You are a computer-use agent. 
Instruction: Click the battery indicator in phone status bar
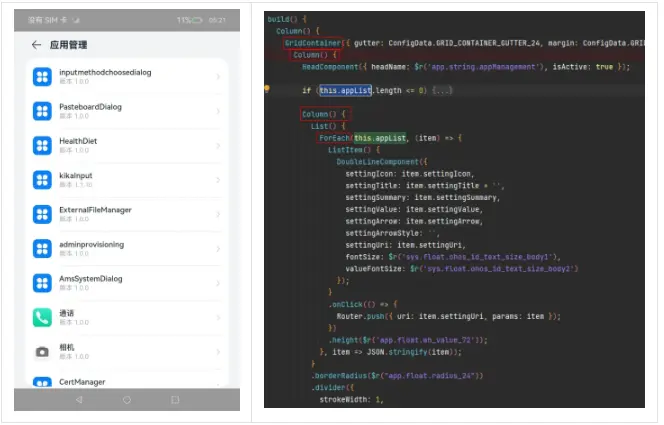(x=197, y=20)
